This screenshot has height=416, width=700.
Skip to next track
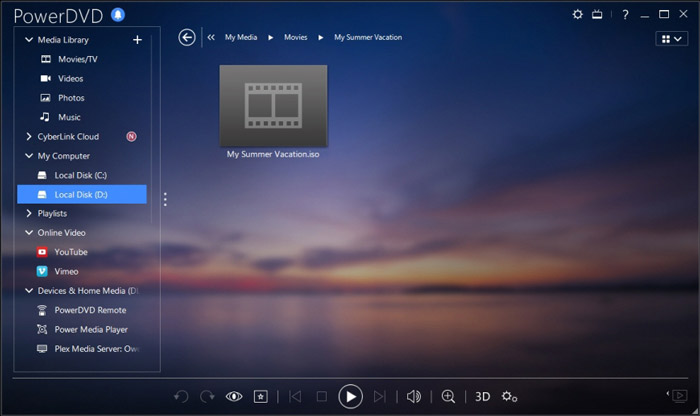(x=379, y=396)
